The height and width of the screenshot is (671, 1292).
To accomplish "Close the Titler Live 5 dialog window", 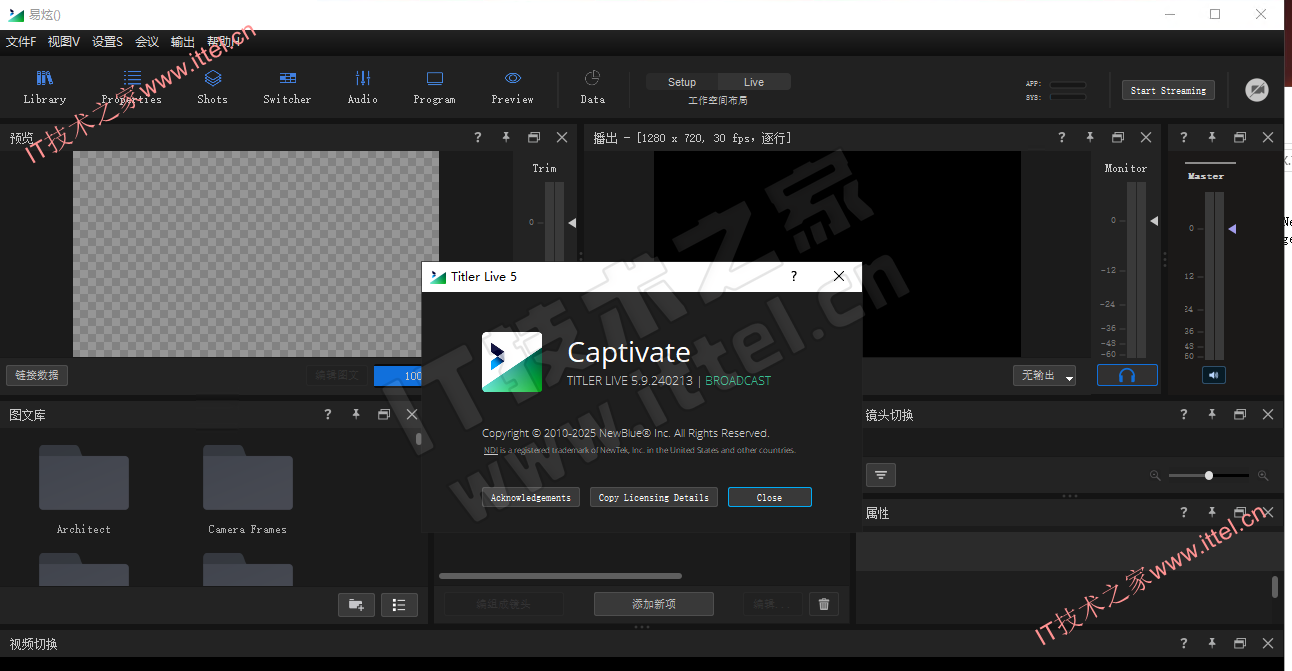I will click(x=839, y=276).
